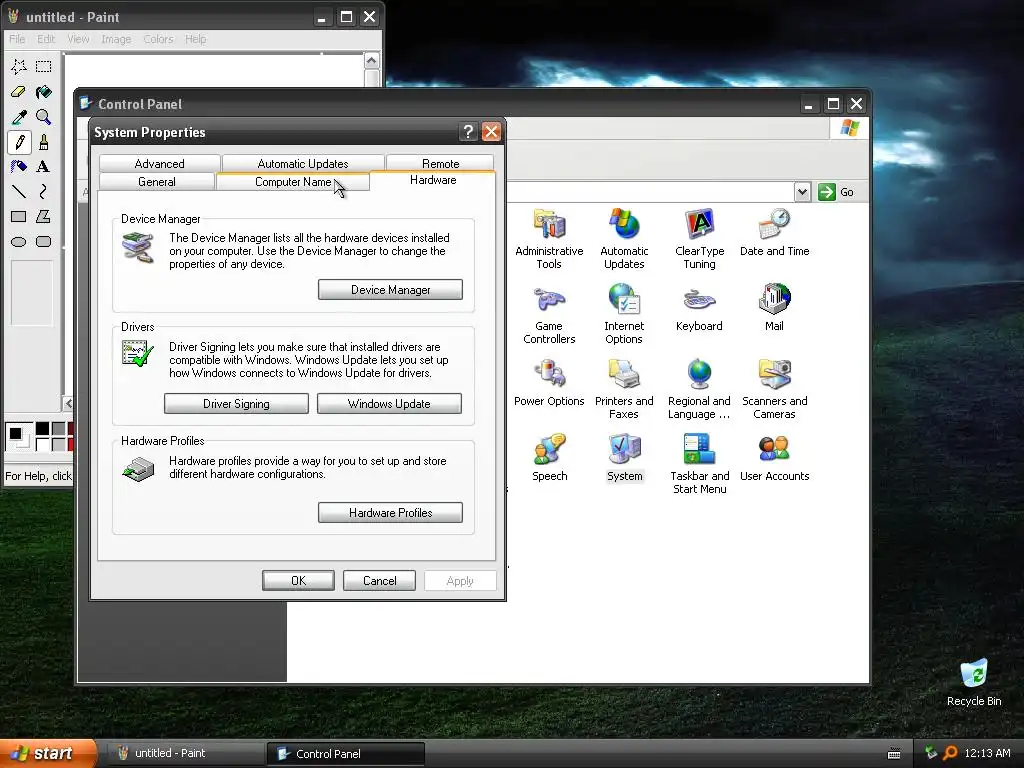Click the Control Panel taskbar button
This screenshot has width=1024, height=768.
click(x=345, y=754)
